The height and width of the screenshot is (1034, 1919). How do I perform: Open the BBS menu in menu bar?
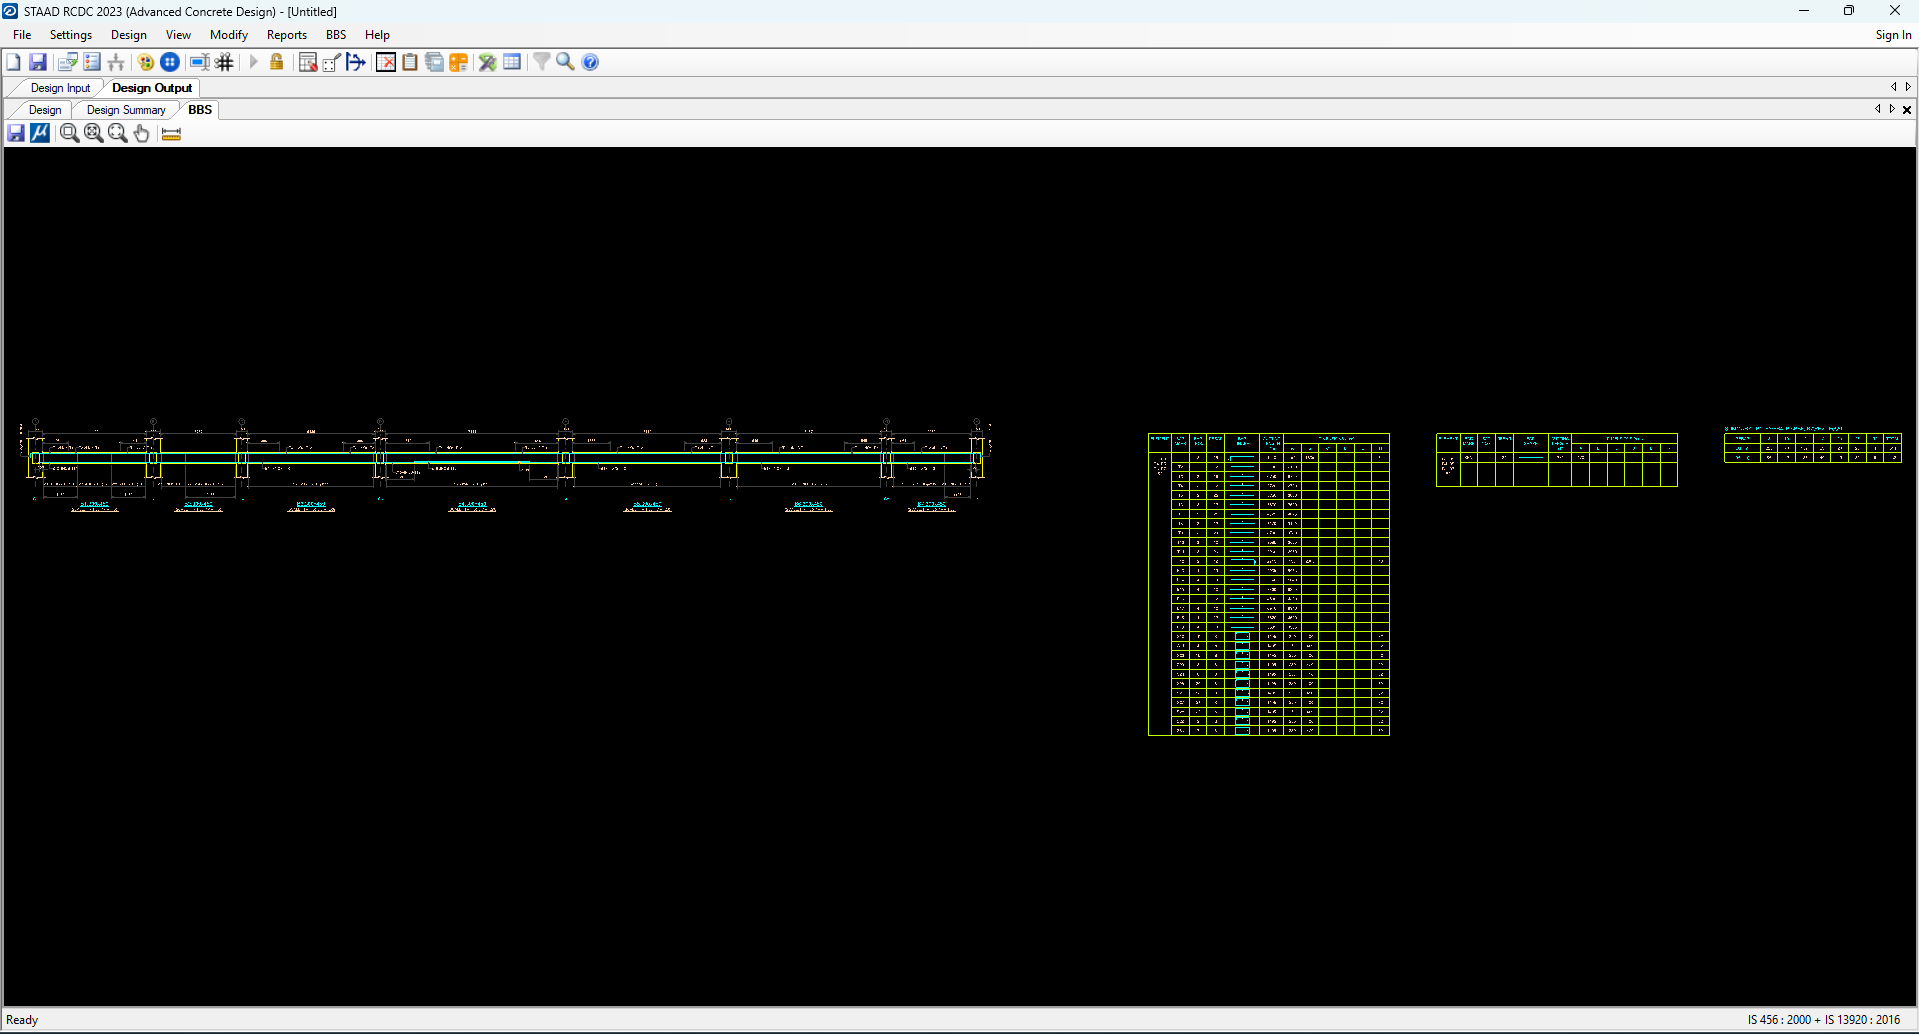click(336, 35)
